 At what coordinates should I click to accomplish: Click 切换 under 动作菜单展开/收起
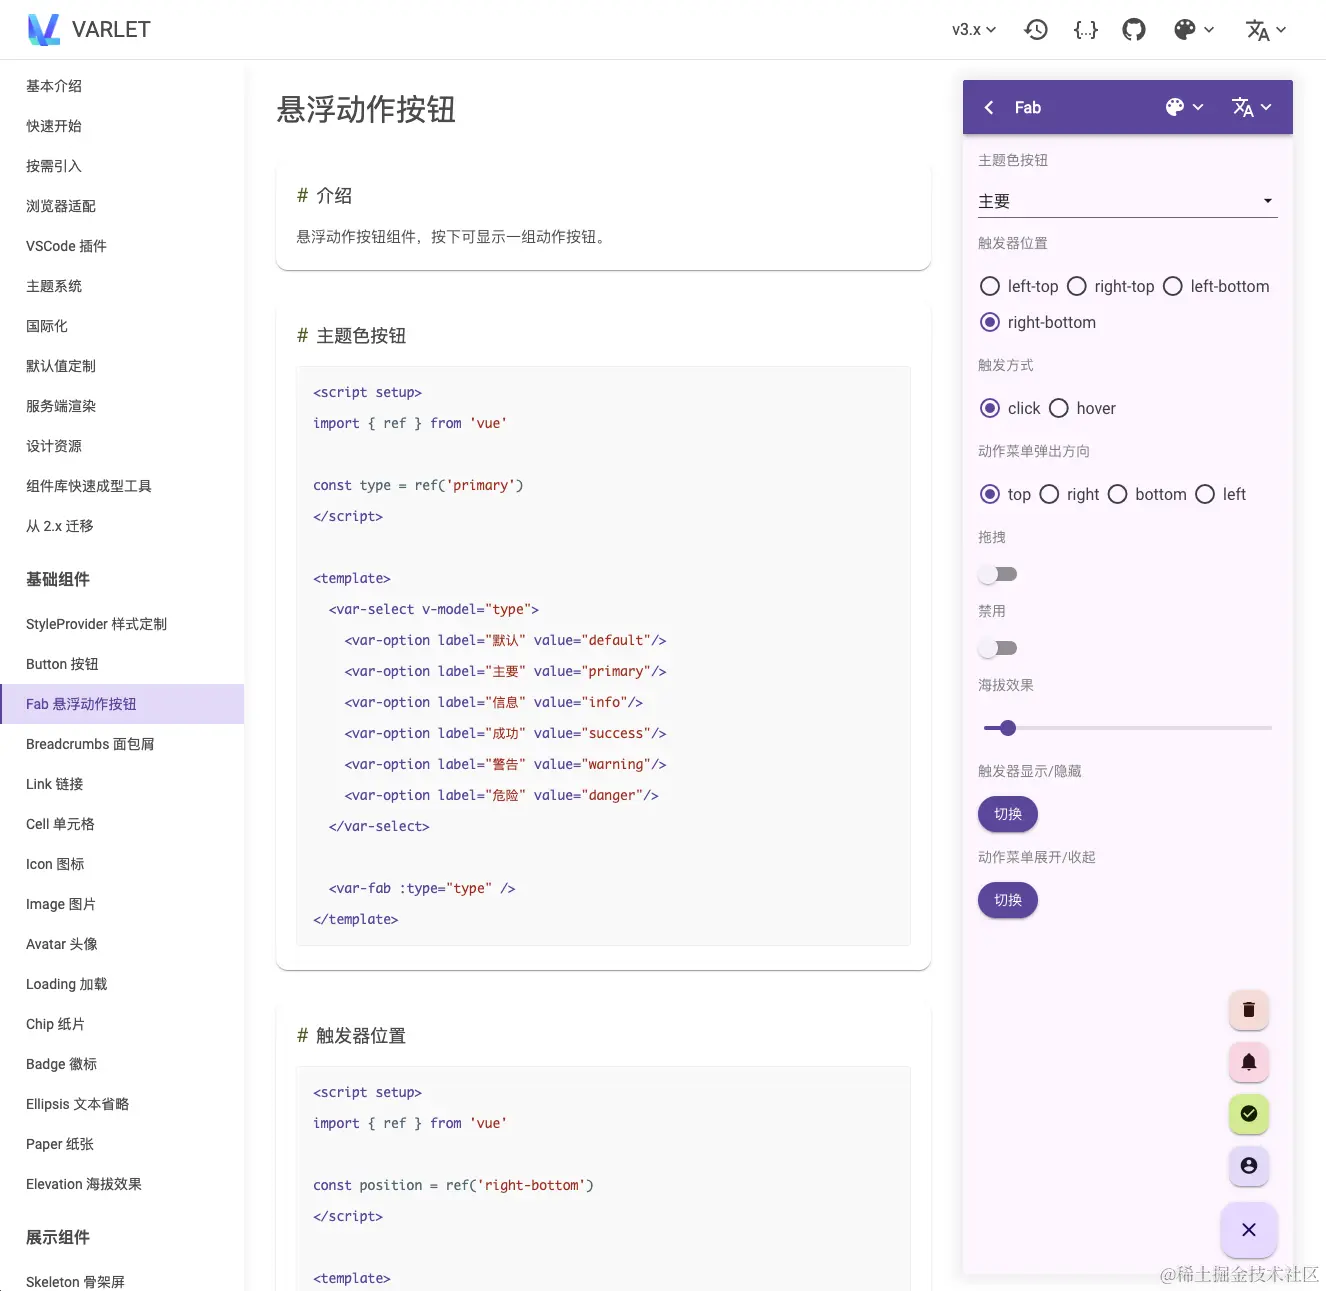pyautogui.click(x=1008, y=900)
